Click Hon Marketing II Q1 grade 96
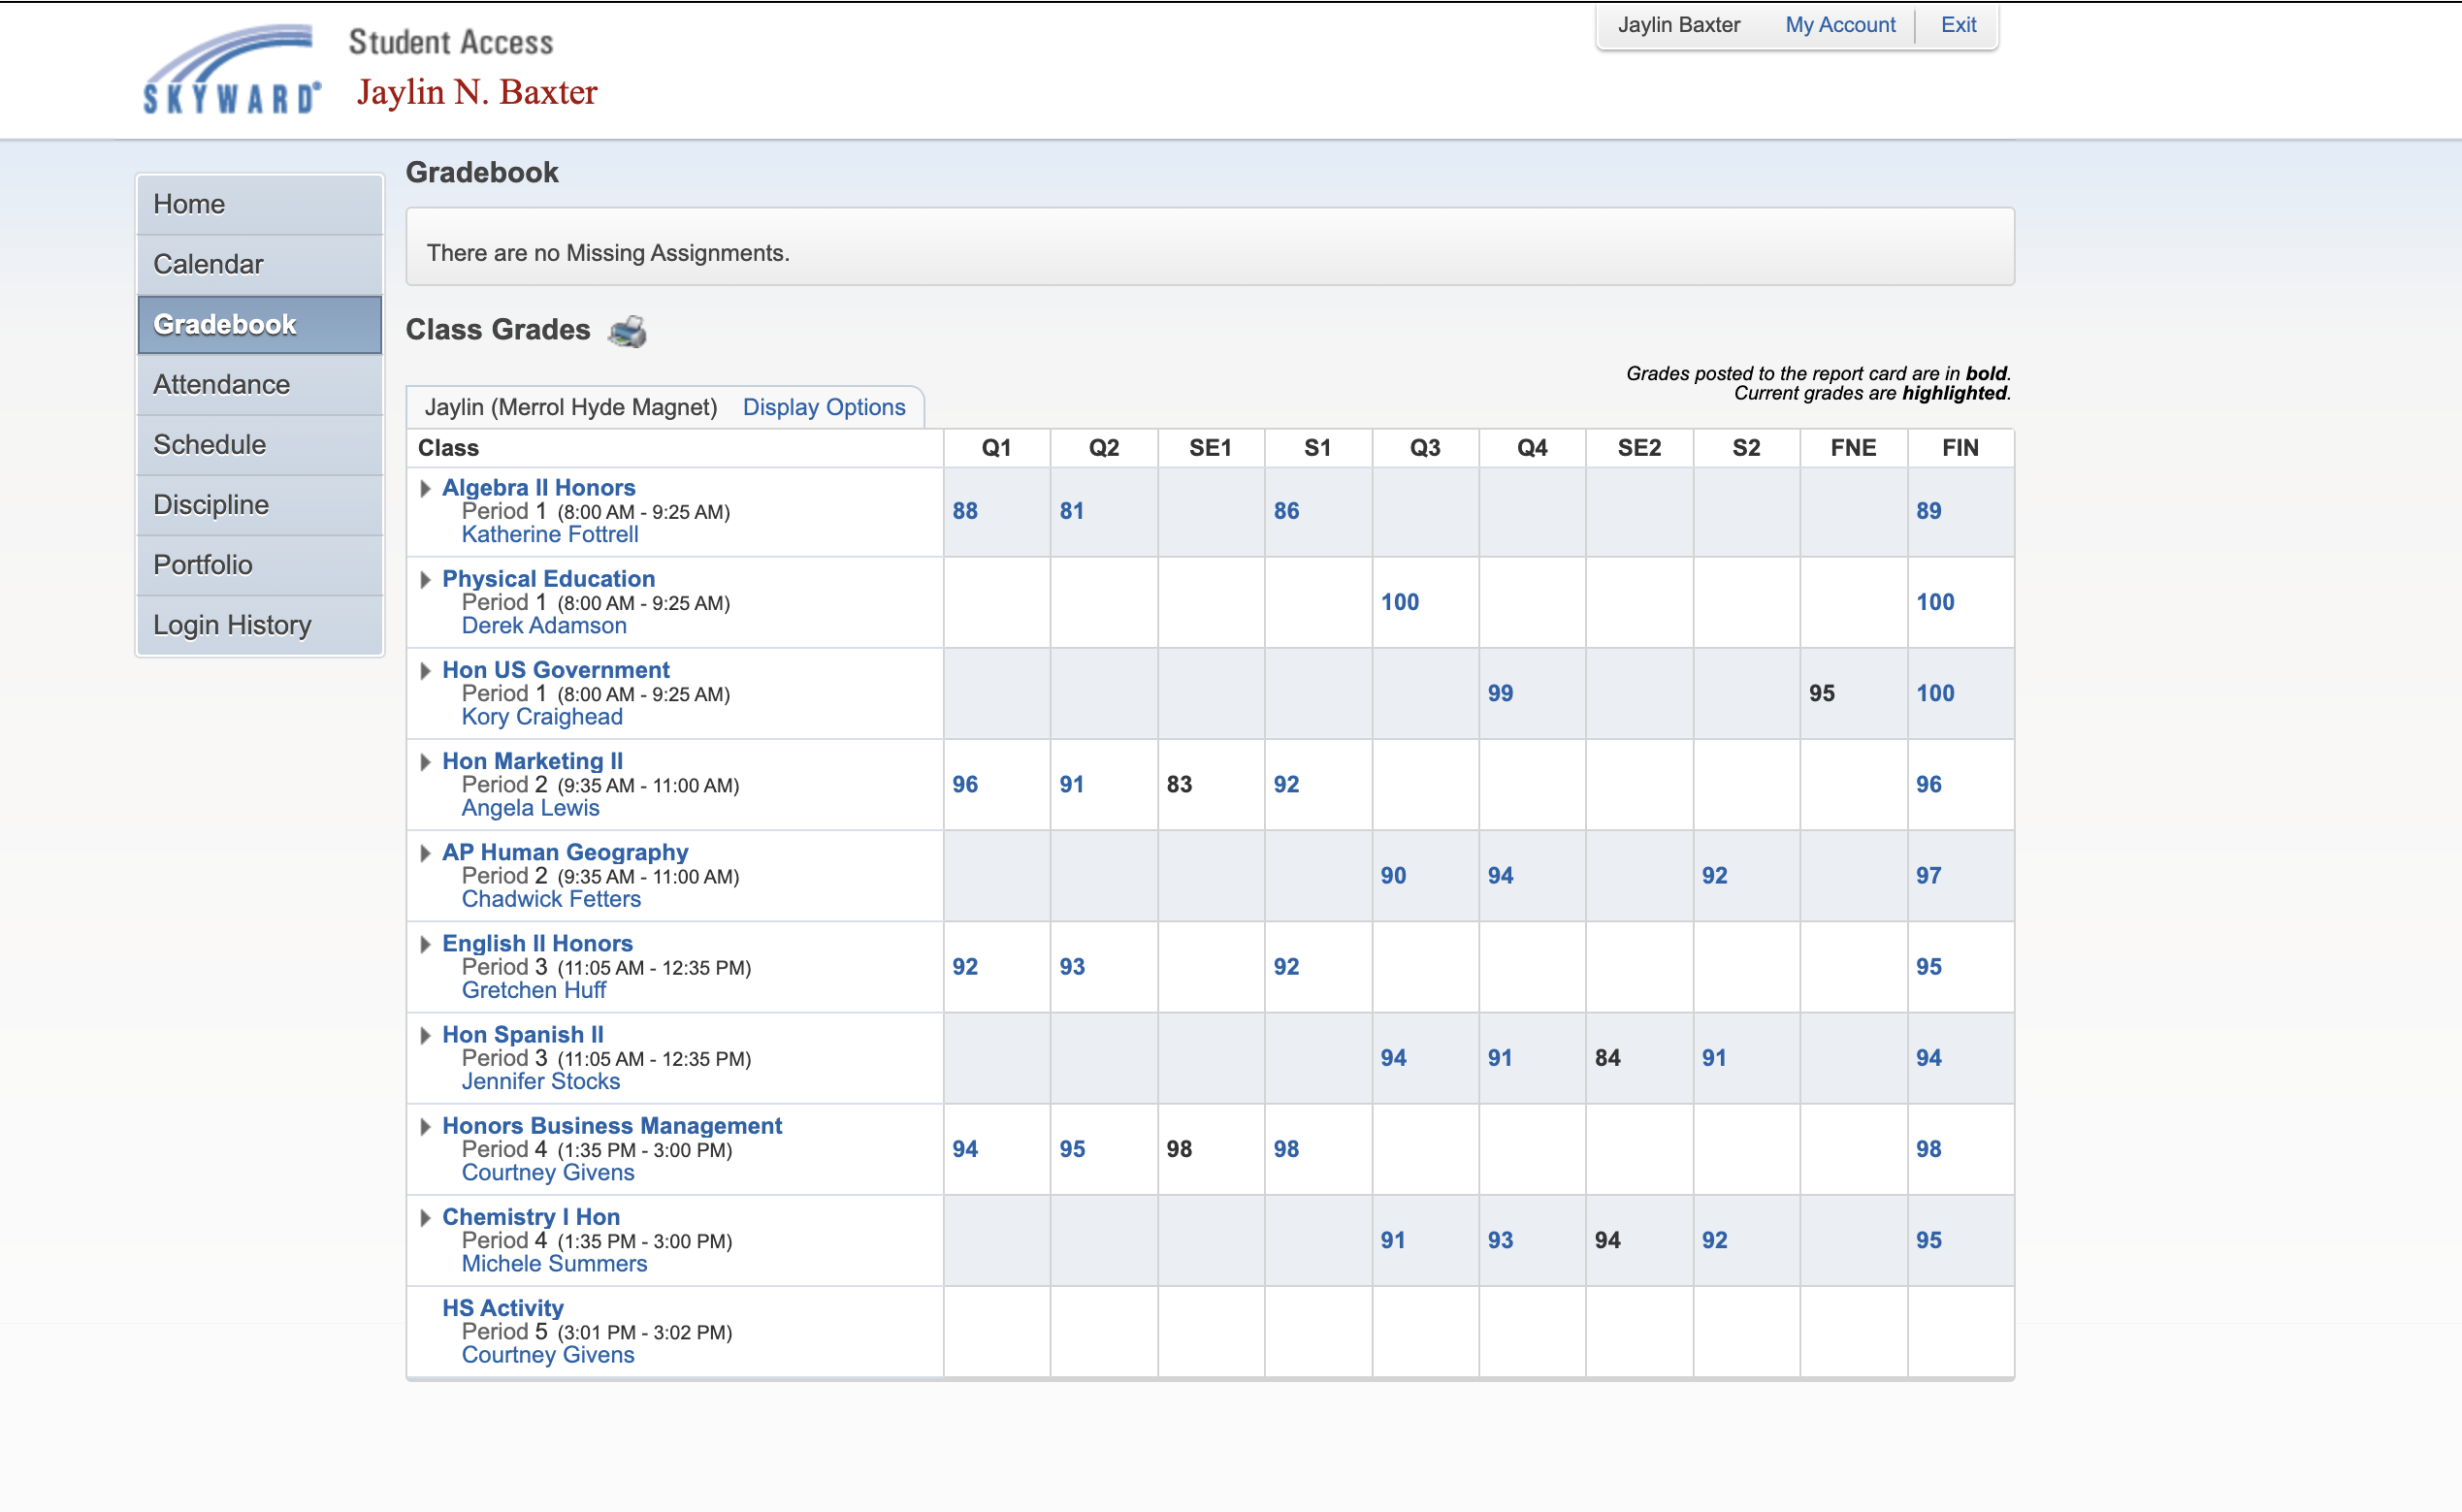The height and width of the screenshot is (1512, 2462). [965, 784]
